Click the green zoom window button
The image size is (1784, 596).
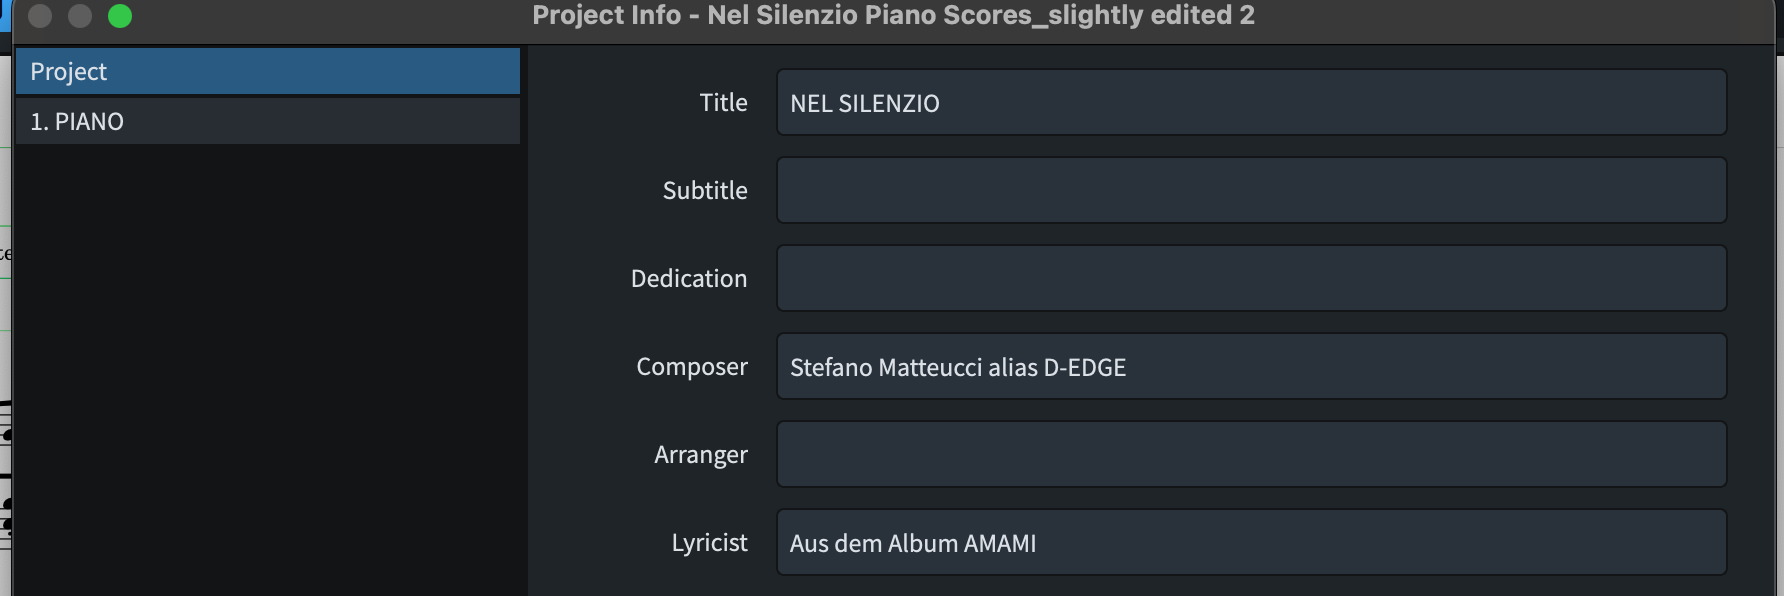coord(120,16)
